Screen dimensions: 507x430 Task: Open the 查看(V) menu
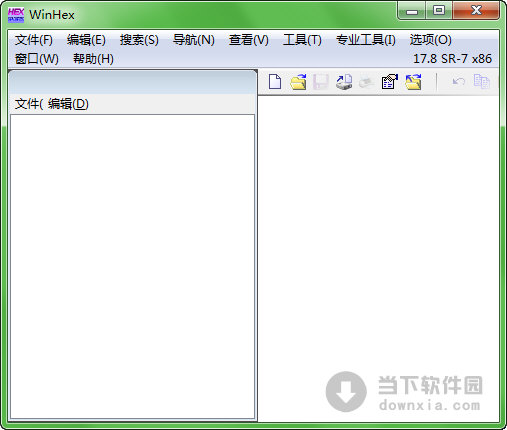(249, 40)
